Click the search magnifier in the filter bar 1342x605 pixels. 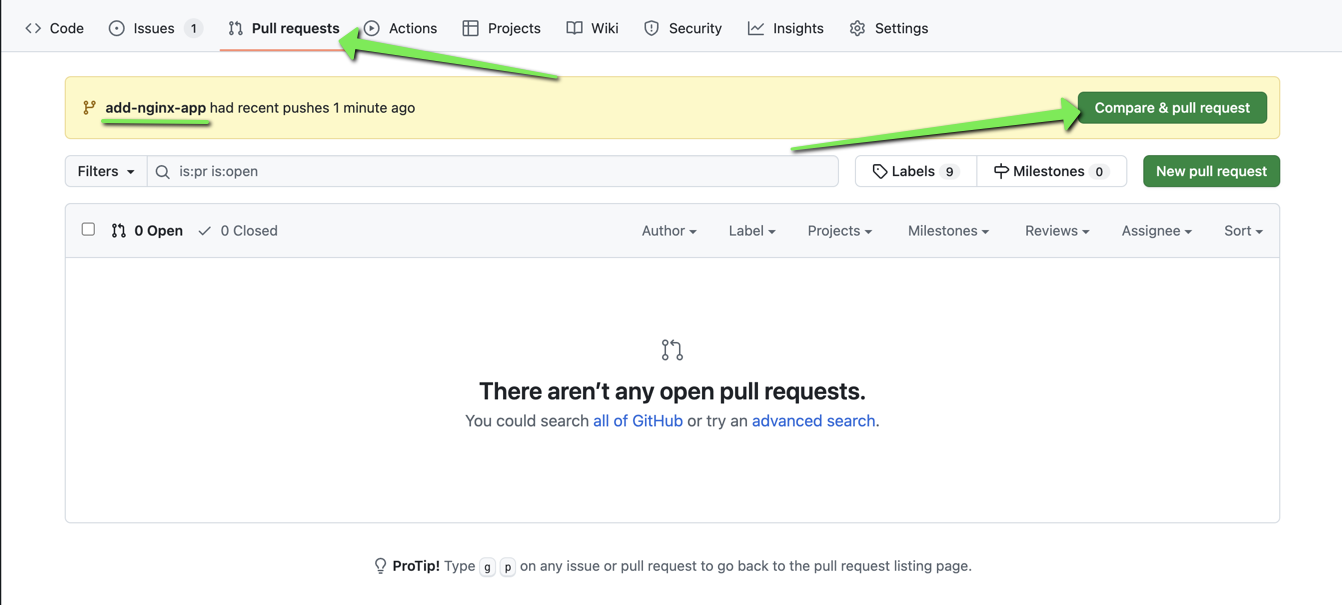pyautogui.click(x=162, y=171)
